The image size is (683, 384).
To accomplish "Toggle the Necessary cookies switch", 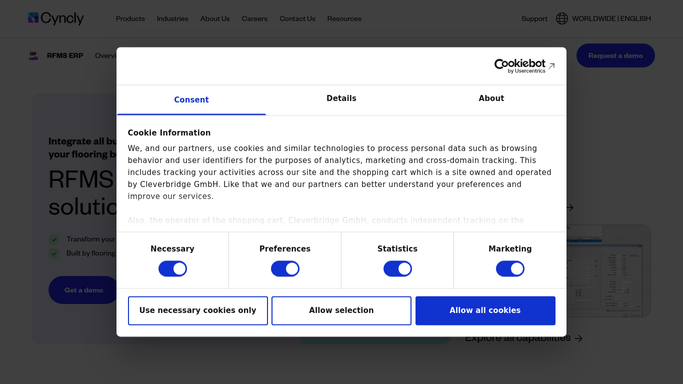I will (x=172, y=269).
